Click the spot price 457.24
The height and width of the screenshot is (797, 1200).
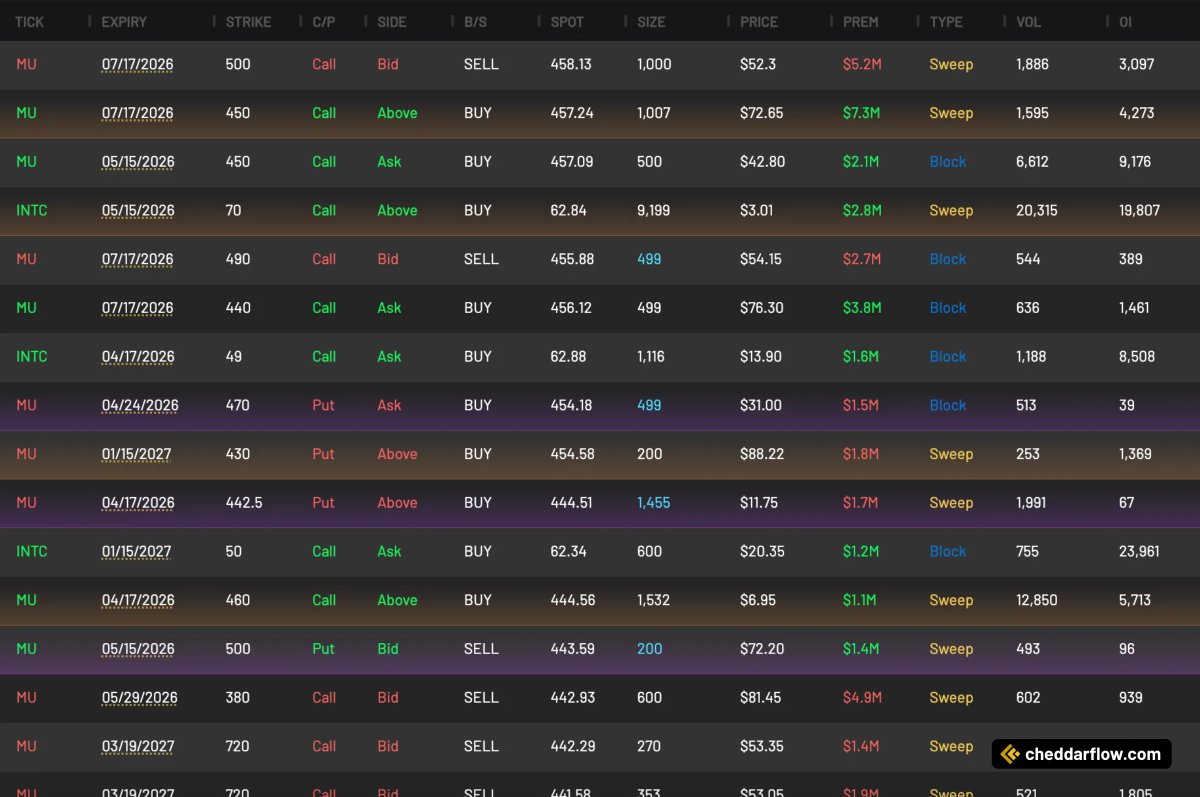(x=572, y=113)
